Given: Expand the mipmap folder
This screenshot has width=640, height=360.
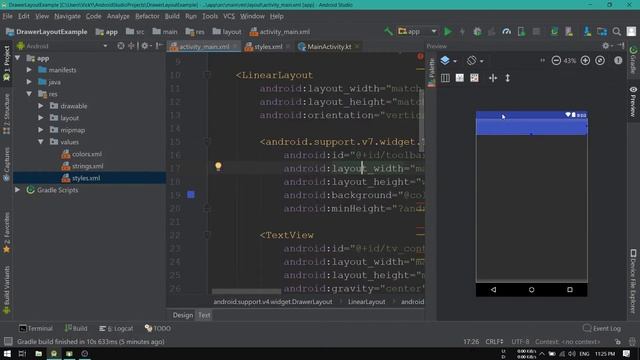Looking at the screenshot, I should click(41, 130).
